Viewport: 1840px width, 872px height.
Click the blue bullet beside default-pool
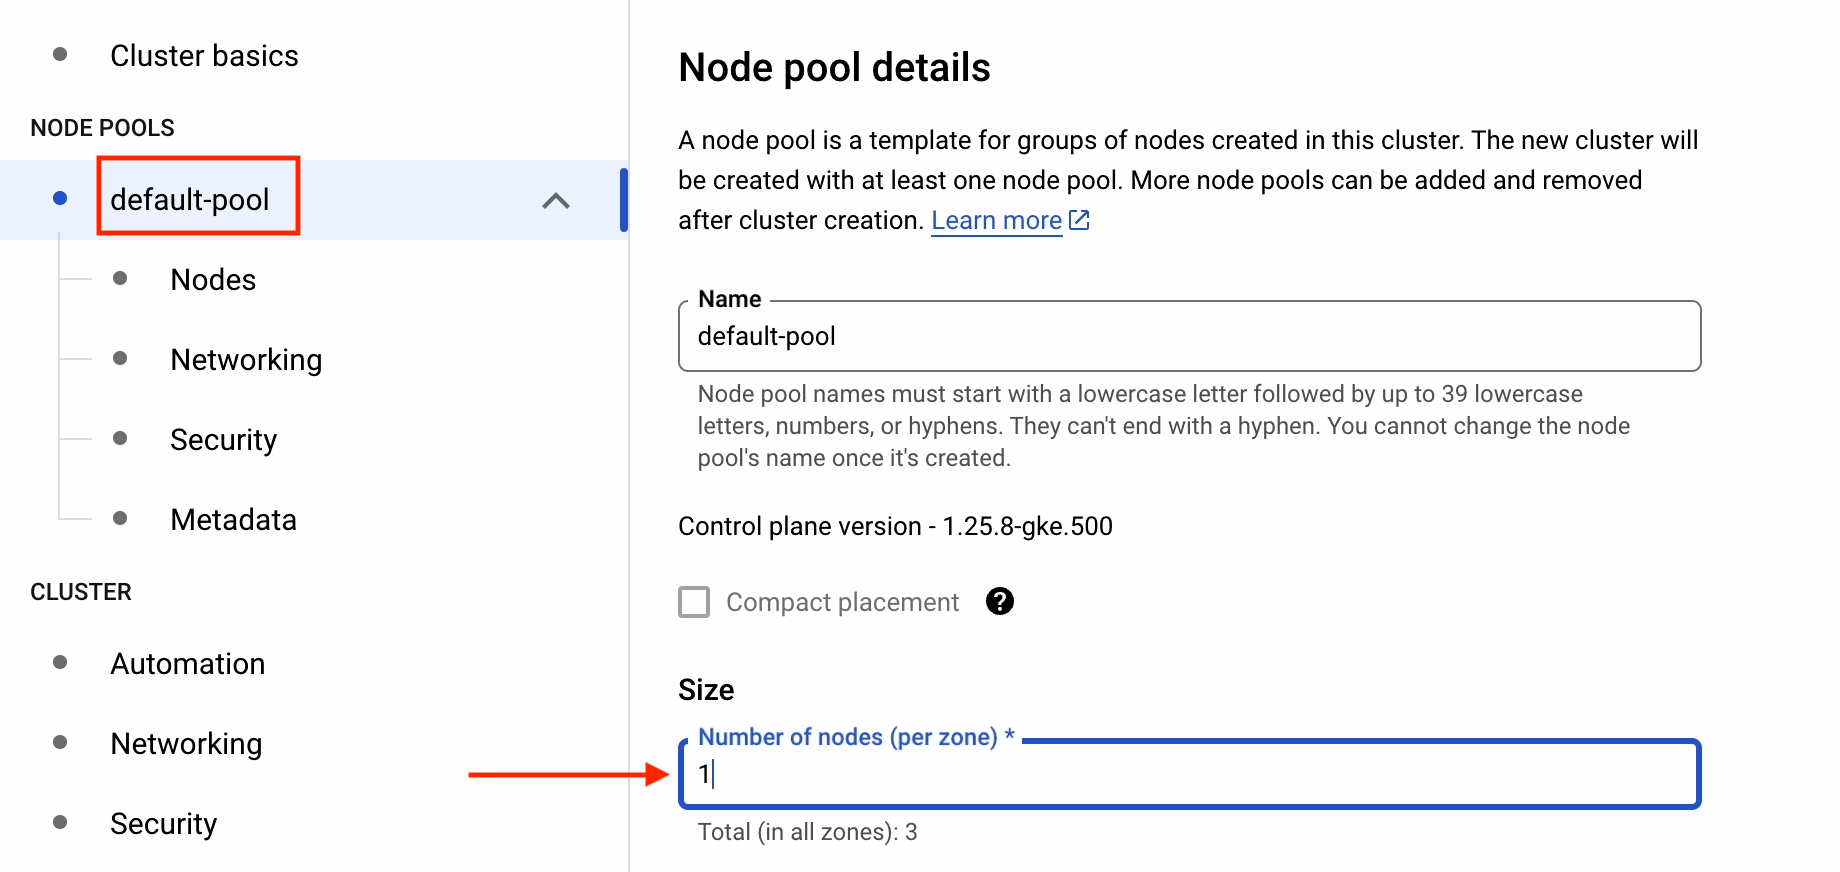click(x=60, y=199)
